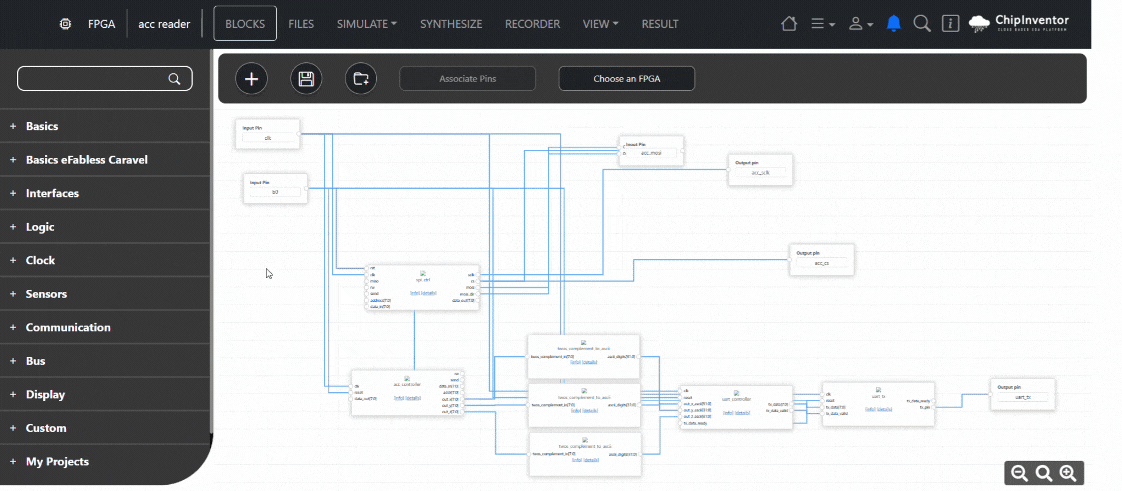Expand the Custom category
Viewport: 1122px width, 491px height.
[x=105, y=428]
